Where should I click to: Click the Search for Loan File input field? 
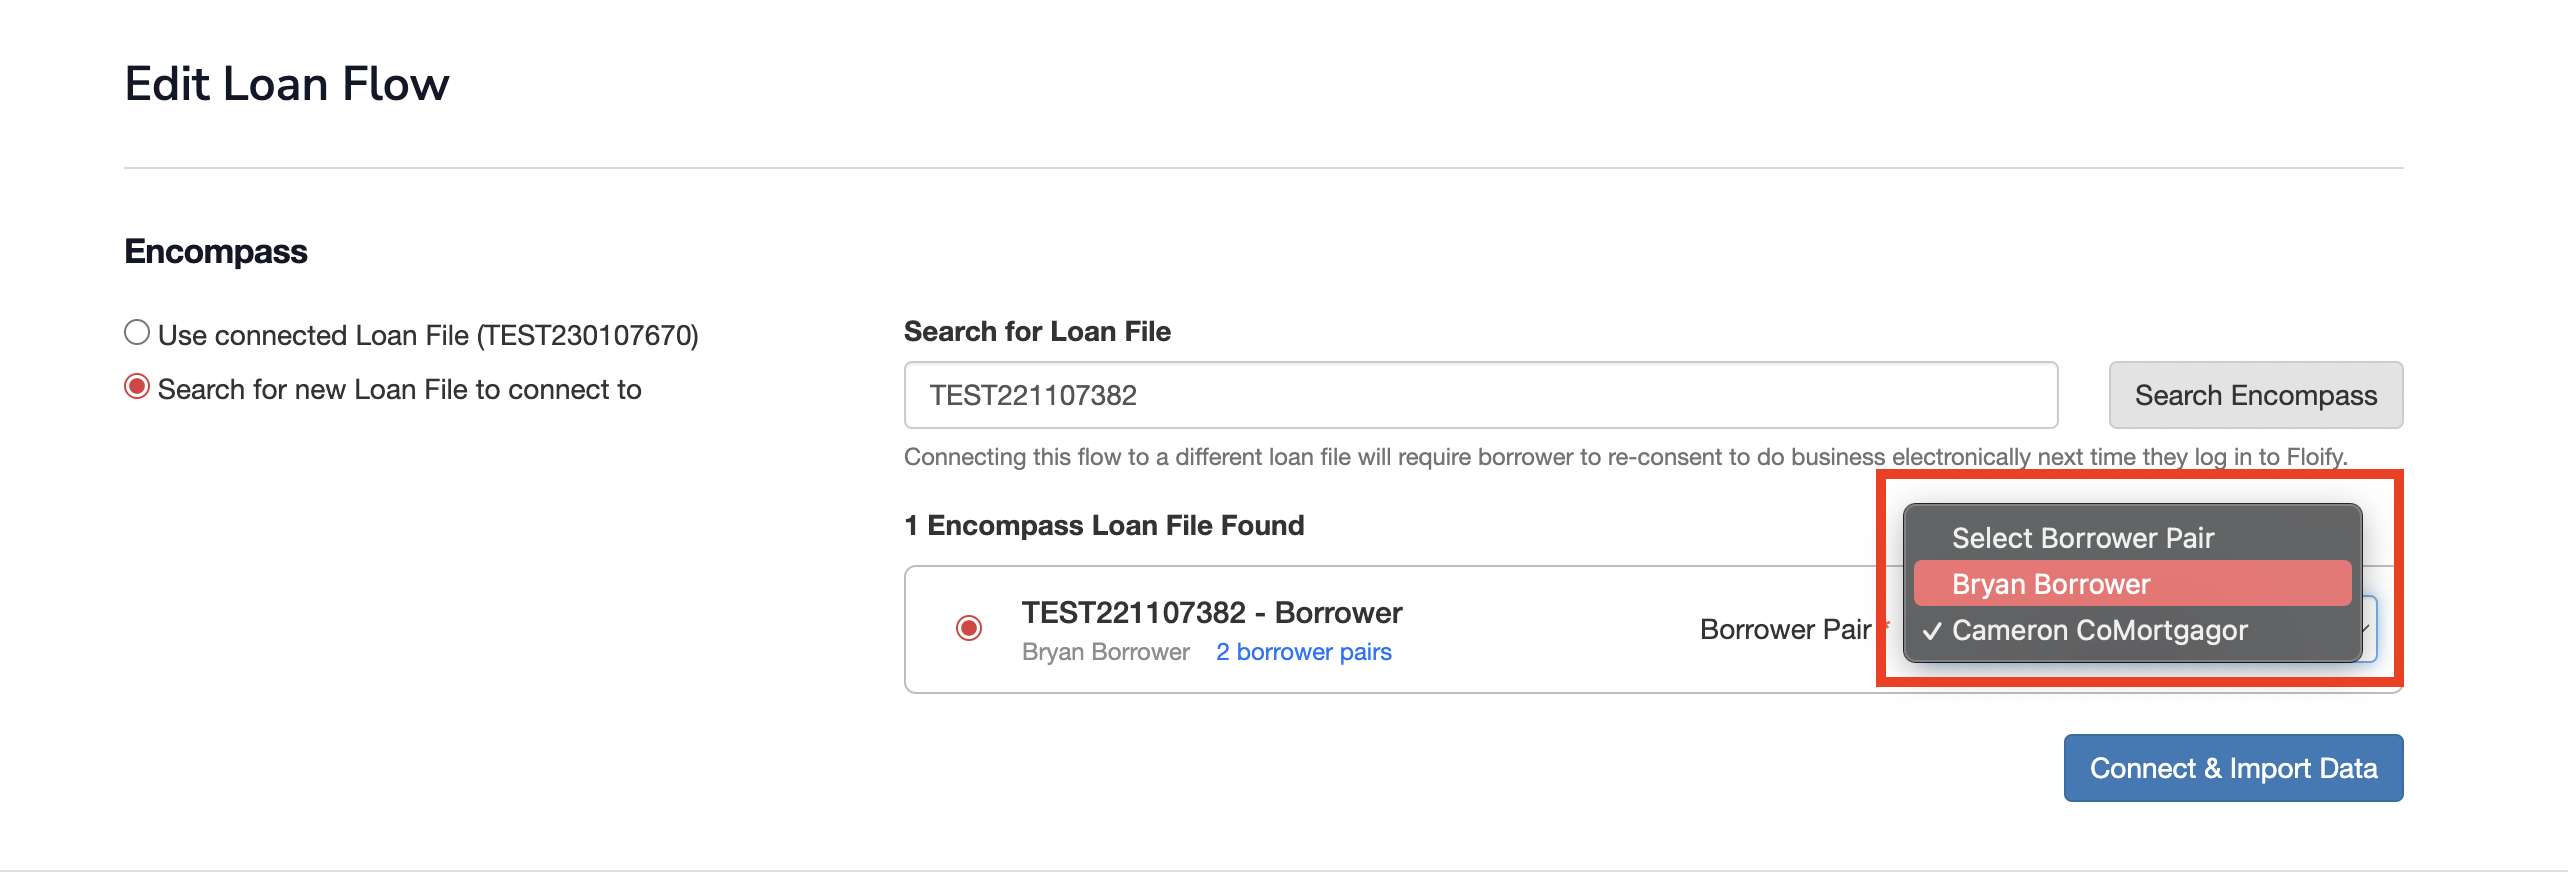(1480, 395)
